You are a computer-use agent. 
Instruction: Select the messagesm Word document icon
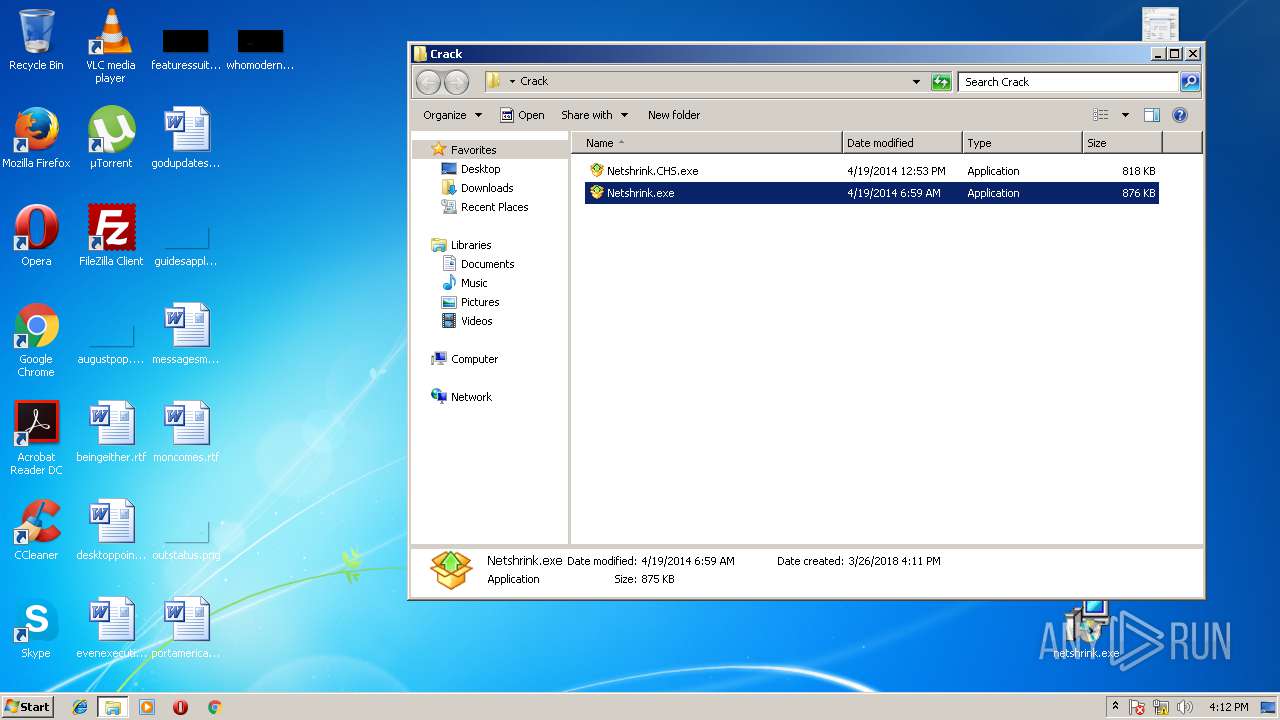(186, 334)
